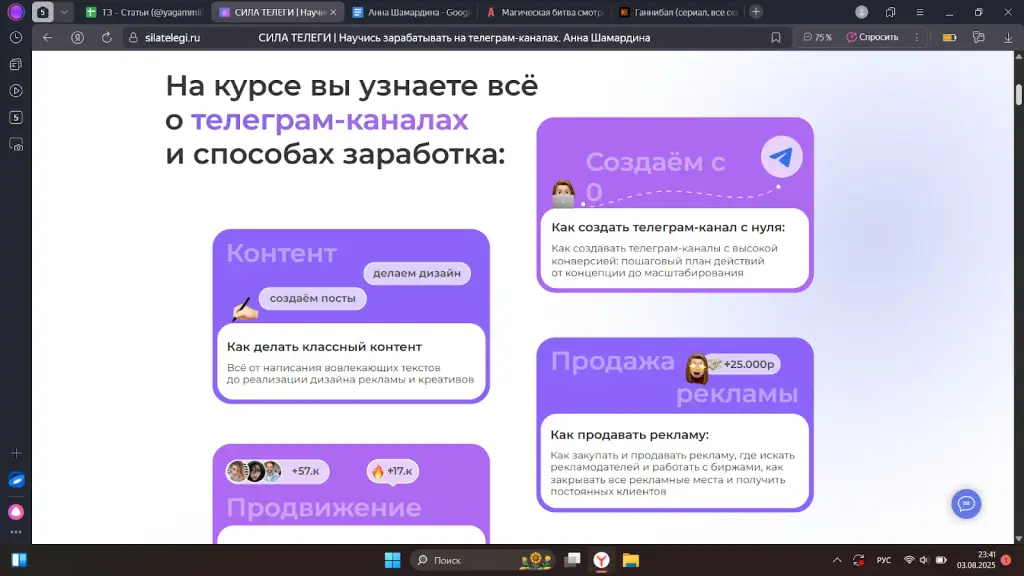Open the blue messenger icon in sidebar
The height and width of the screenshot is (576, 1024).
(16, 481)
